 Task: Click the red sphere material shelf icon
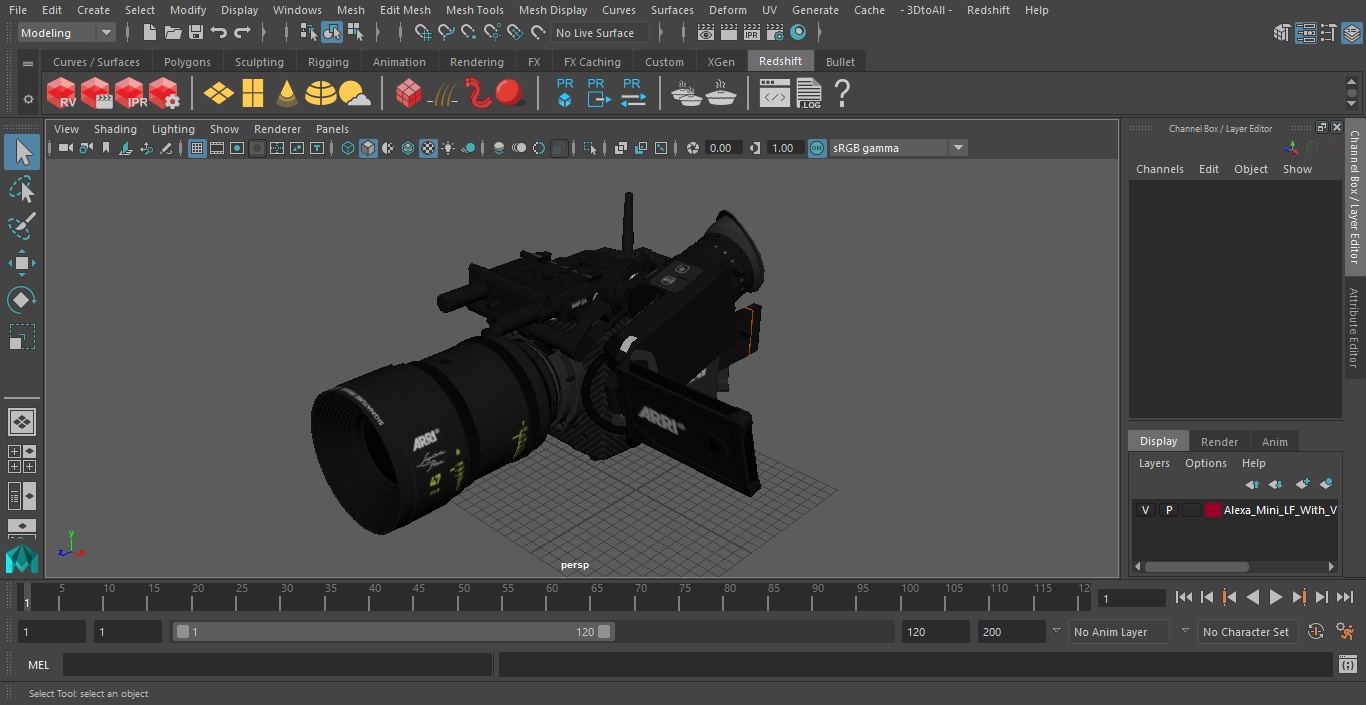[x=510, y=94]
